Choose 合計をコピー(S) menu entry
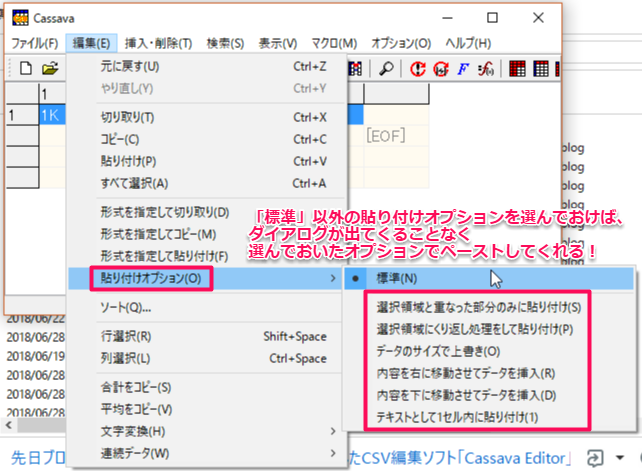 tap(207, 387)
